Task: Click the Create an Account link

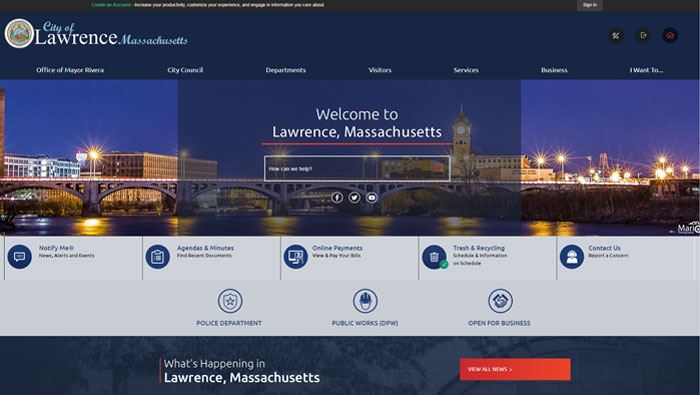Action: [111, 5]
